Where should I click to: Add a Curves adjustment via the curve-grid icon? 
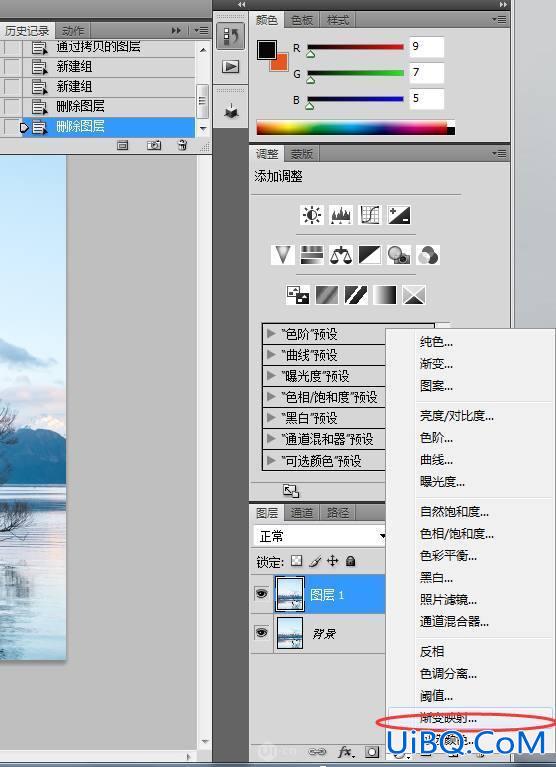(370, 215)
